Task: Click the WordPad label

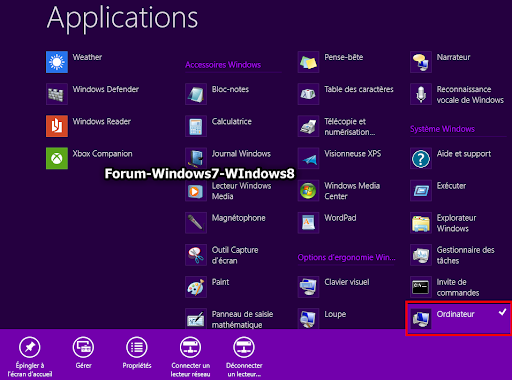Action: click(340, 218)
